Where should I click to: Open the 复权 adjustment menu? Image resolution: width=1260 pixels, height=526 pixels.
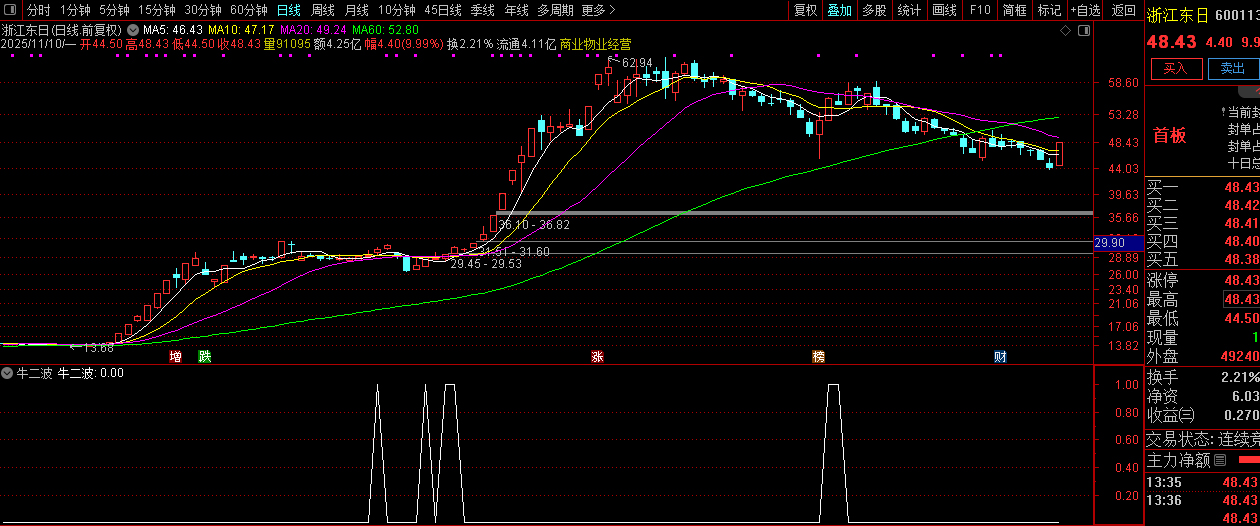805,10
